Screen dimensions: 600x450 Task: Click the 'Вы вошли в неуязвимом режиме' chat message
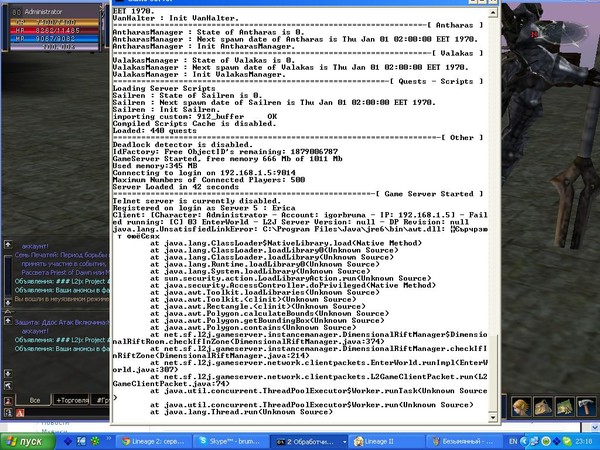62,299
